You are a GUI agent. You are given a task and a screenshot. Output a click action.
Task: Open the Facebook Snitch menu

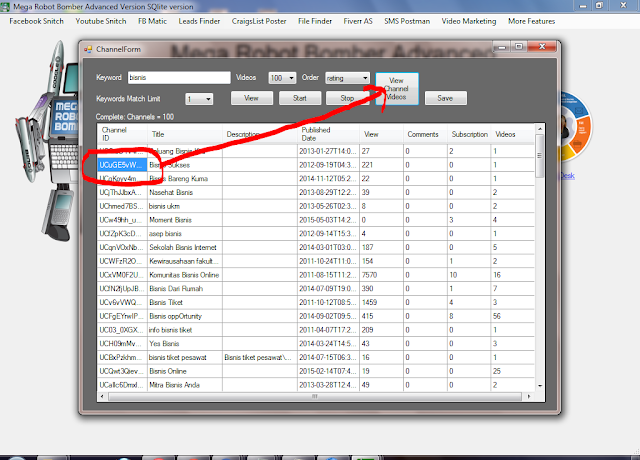pos(36,21)
